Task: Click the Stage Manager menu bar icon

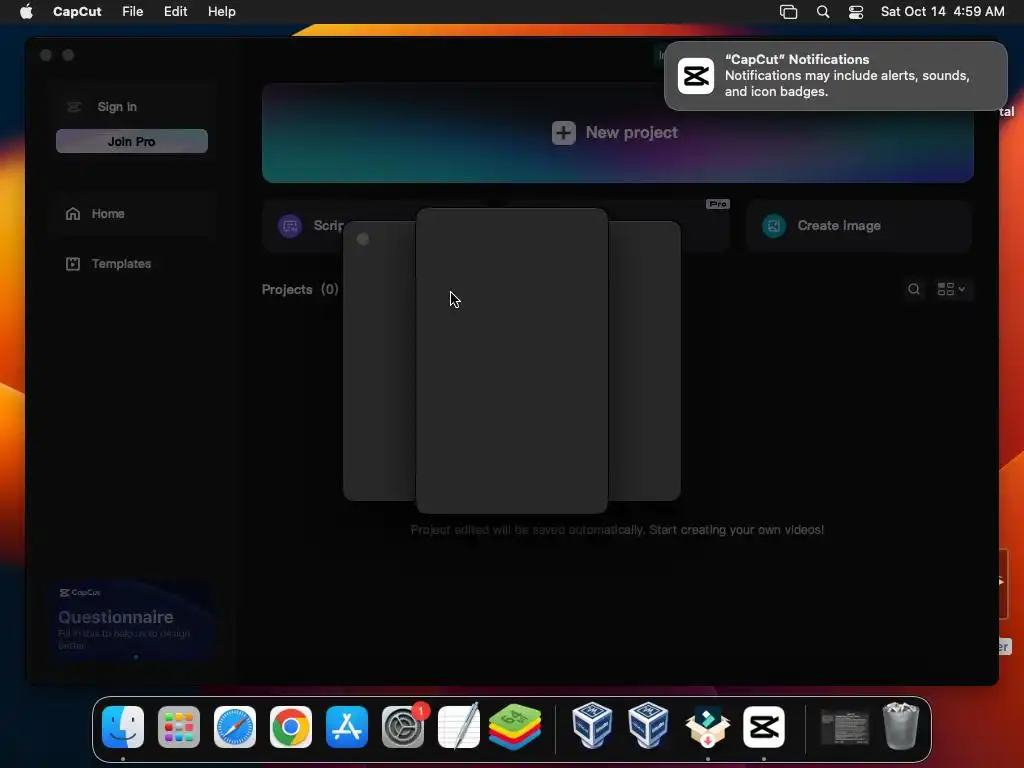Action: click(788, 12)
